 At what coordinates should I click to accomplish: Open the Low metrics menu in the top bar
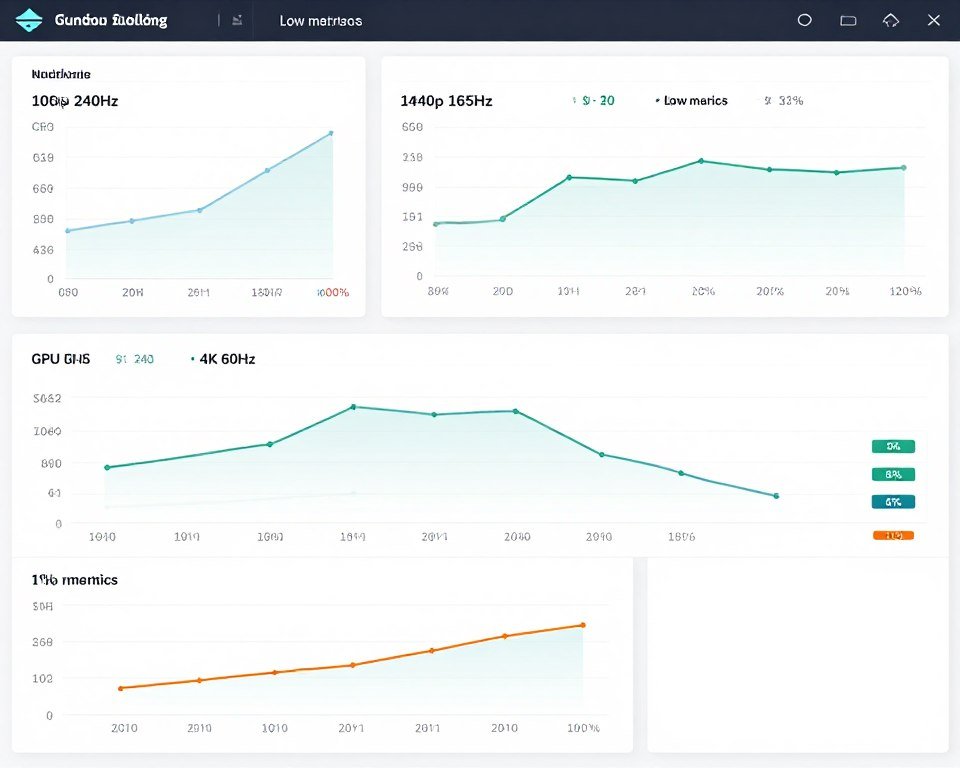click(x=322, y=19)
